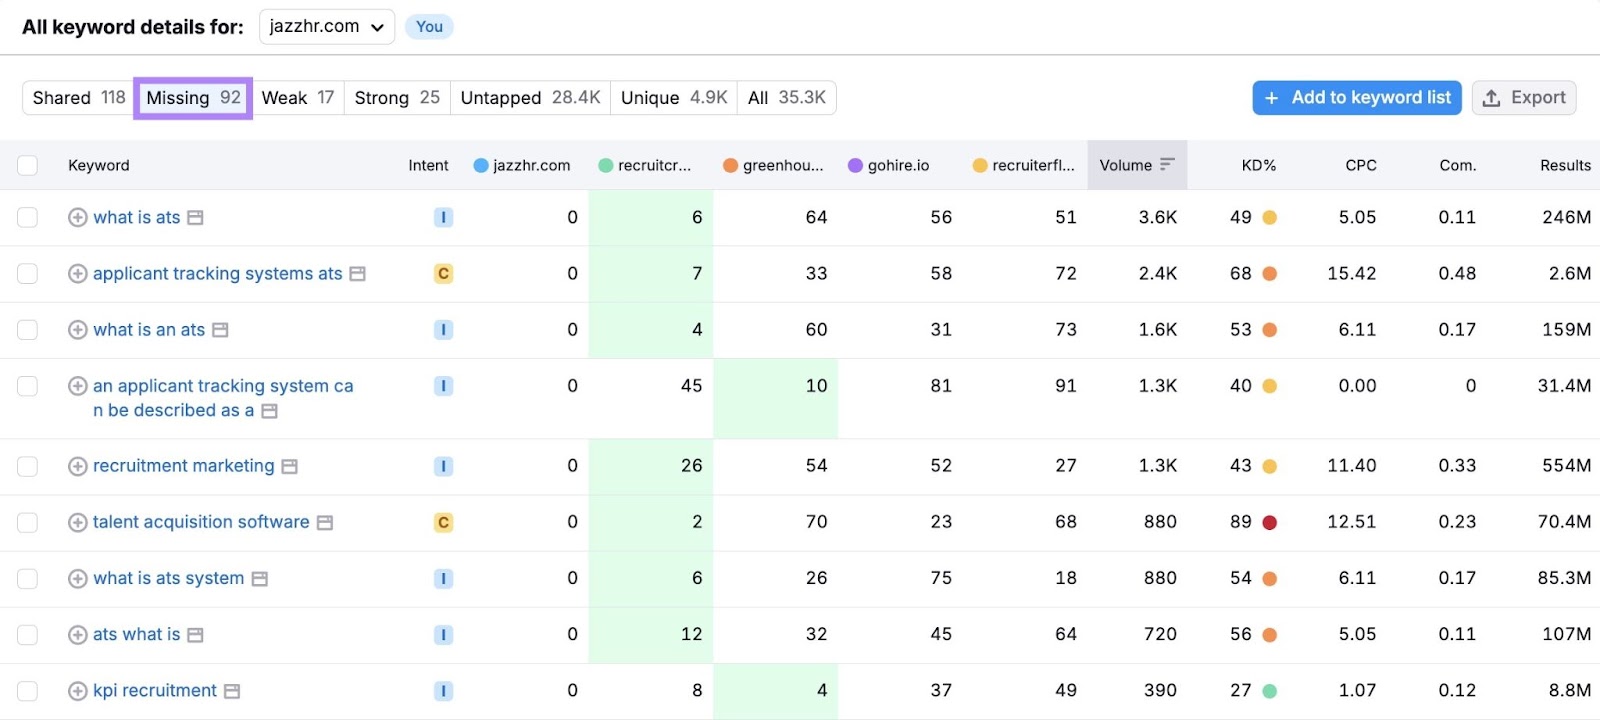
Task: Open SERP icon for 'applicant tracking systems ats'
Action: (357, 274)
